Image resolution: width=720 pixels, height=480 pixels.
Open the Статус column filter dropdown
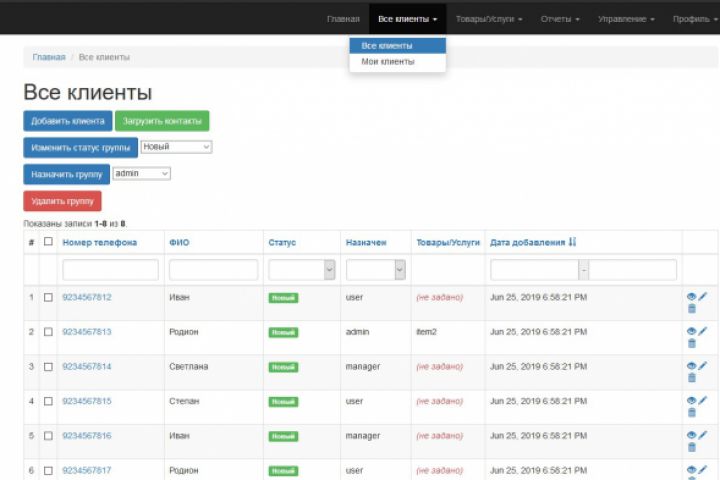click(x=302, y=270)
